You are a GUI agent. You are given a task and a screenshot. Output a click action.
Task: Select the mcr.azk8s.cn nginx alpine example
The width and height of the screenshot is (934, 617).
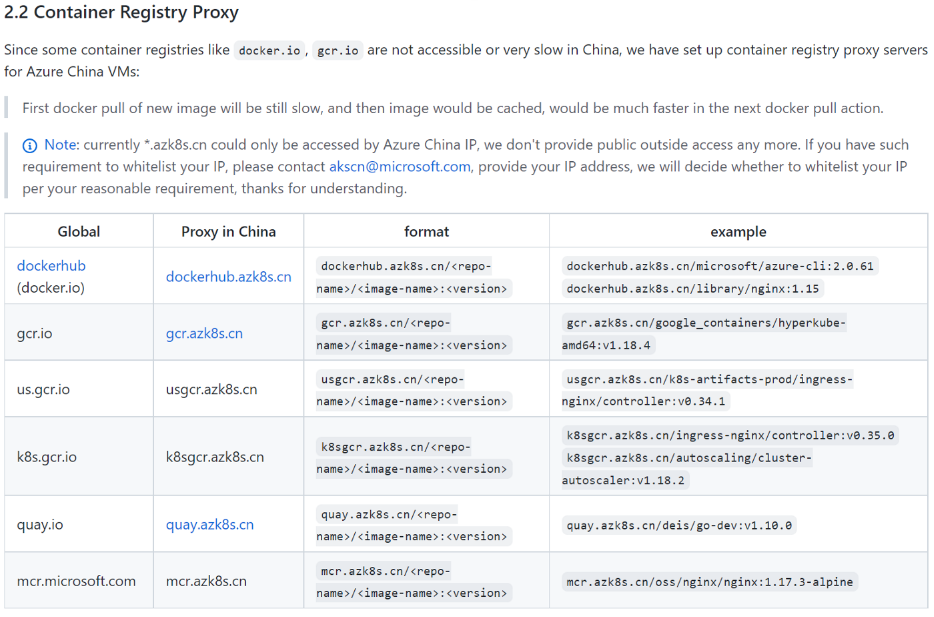pyautogui.click(x=710, y=582)
